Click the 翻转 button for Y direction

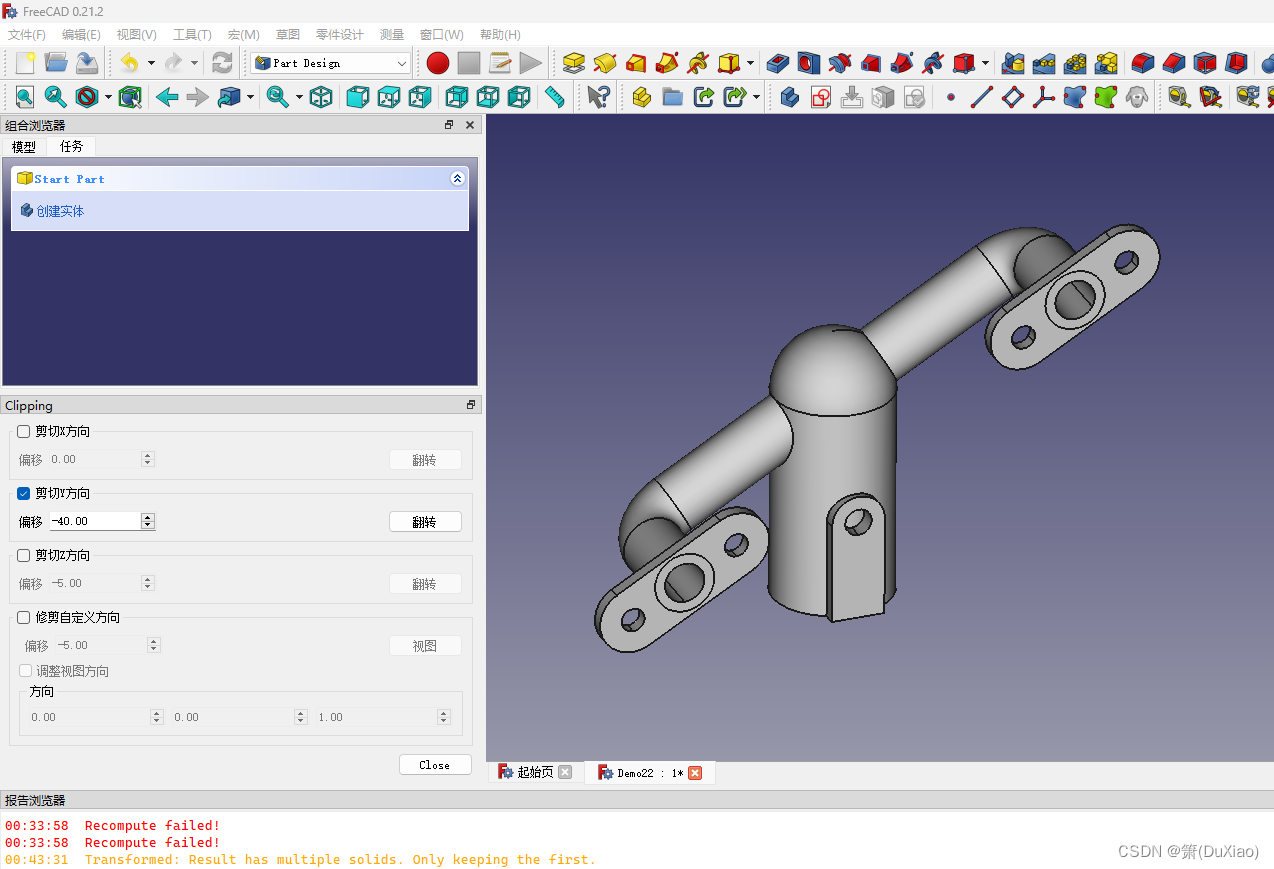pos(425,522)
